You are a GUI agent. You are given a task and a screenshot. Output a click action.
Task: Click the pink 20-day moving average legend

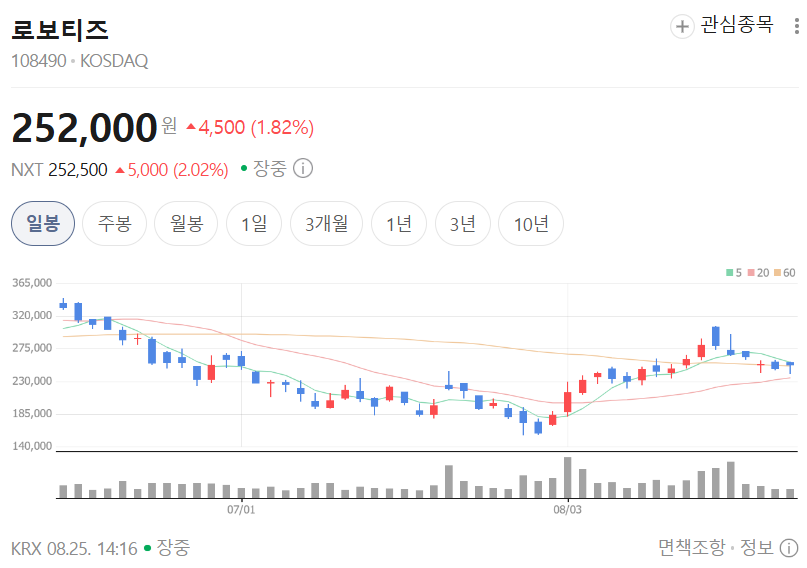[758, 273]
